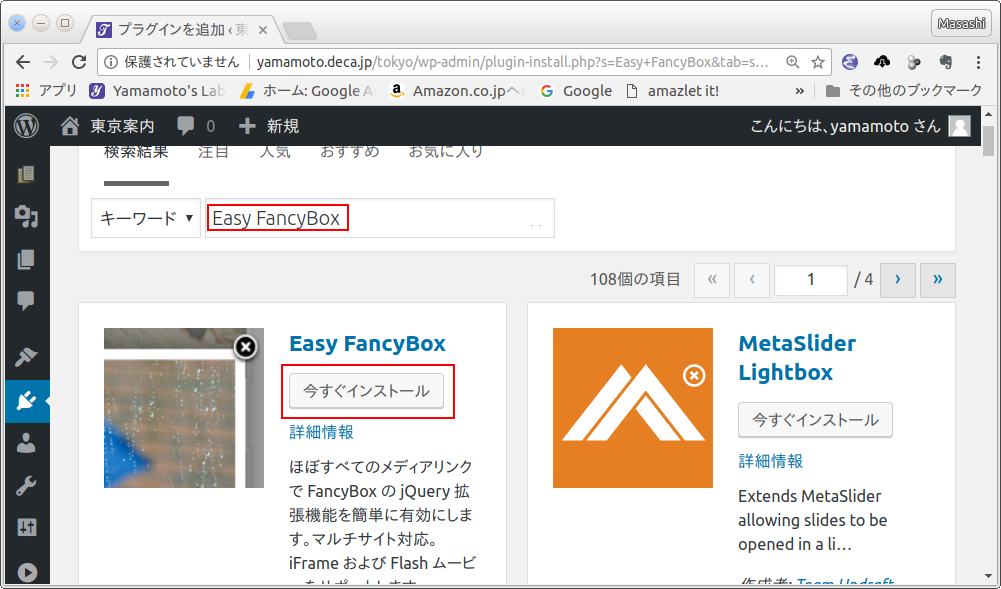
Task: Open 詳細情報 for MetaSlider Lightbox
Action: coord(771,461)
